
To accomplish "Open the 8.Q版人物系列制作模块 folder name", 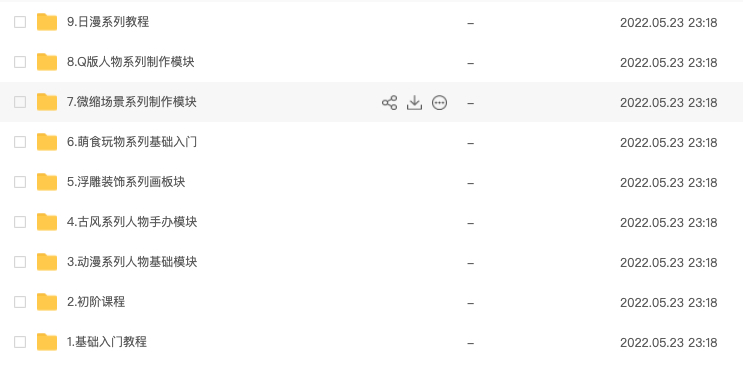I will (x=131, y=62).
